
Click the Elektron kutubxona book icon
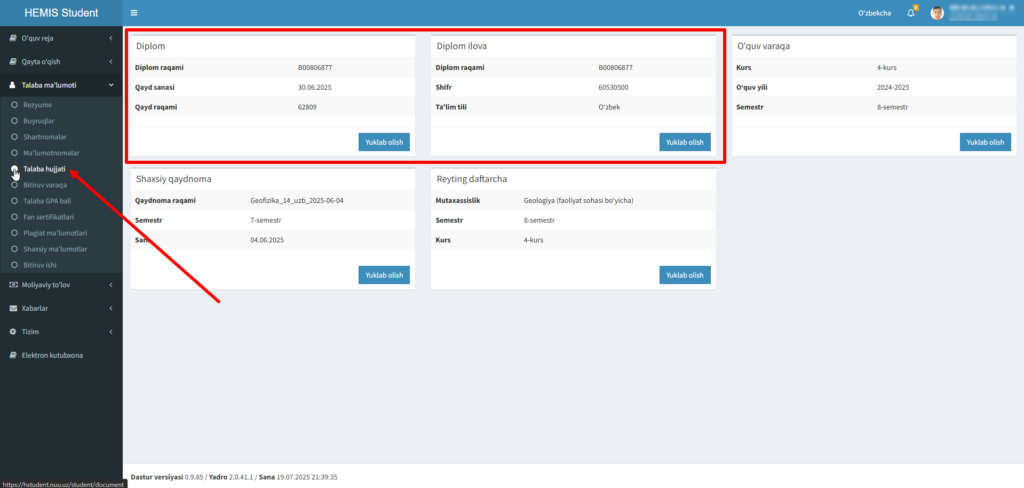click(13, 355)
